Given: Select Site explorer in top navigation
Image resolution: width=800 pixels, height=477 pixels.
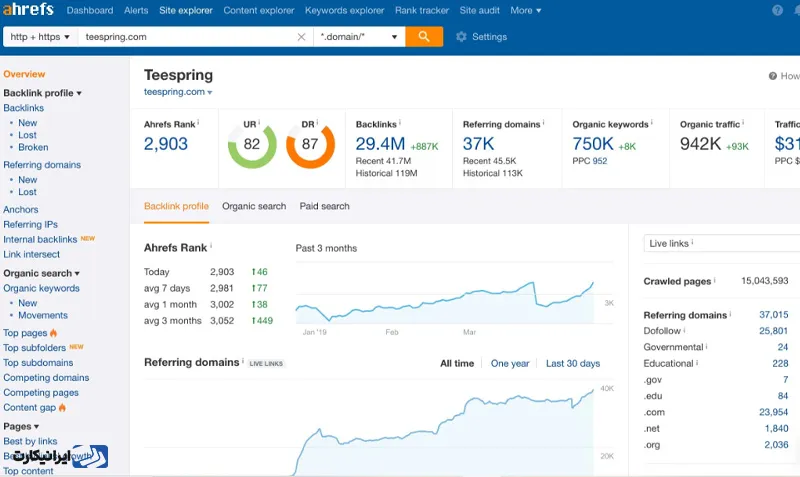Looking at the screenshot, I should [186, 10].
